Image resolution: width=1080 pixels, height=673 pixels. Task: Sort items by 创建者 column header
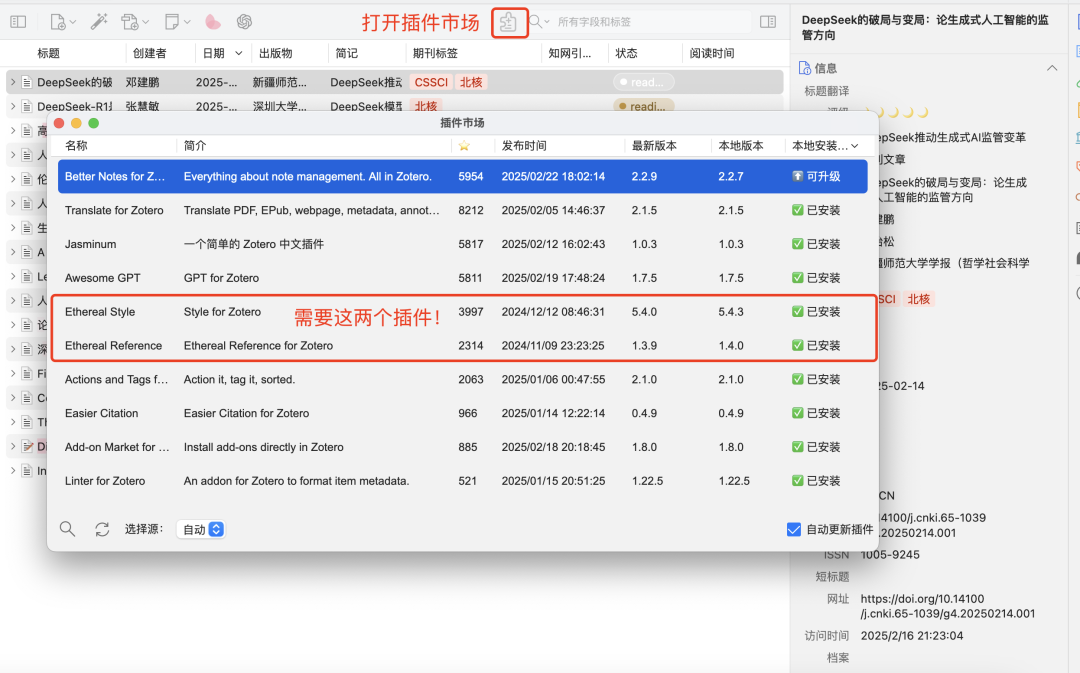point(149,53)
